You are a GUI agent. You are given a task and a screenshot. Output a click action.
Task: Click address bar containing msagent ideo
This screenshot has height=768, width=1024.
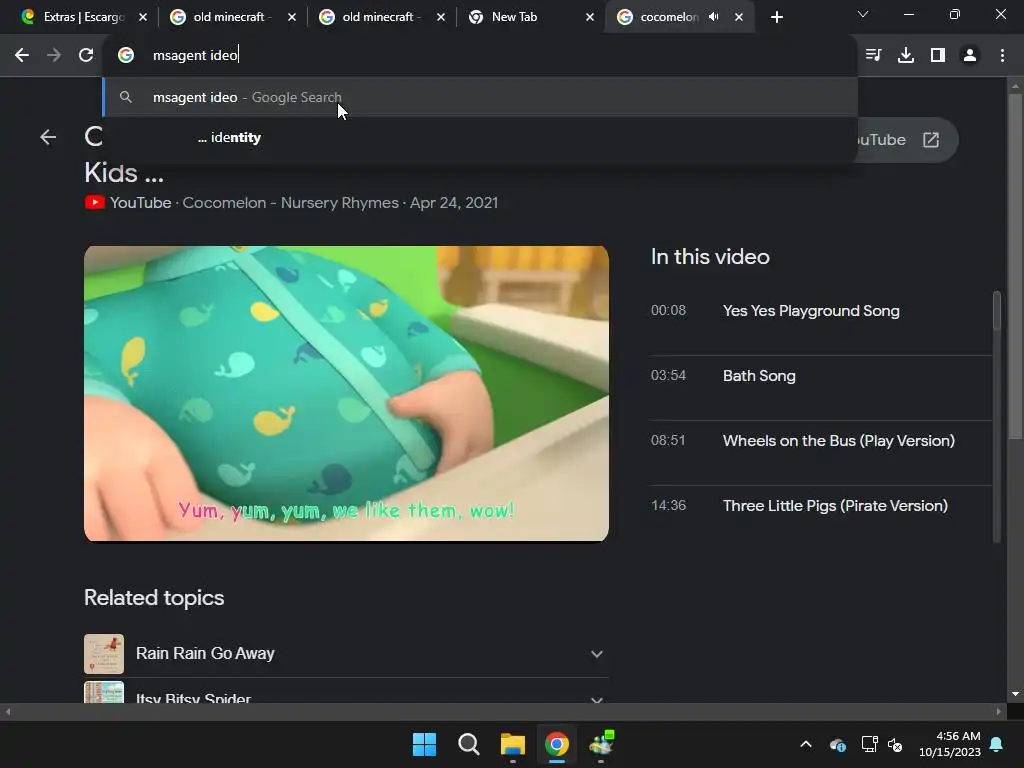480,56
